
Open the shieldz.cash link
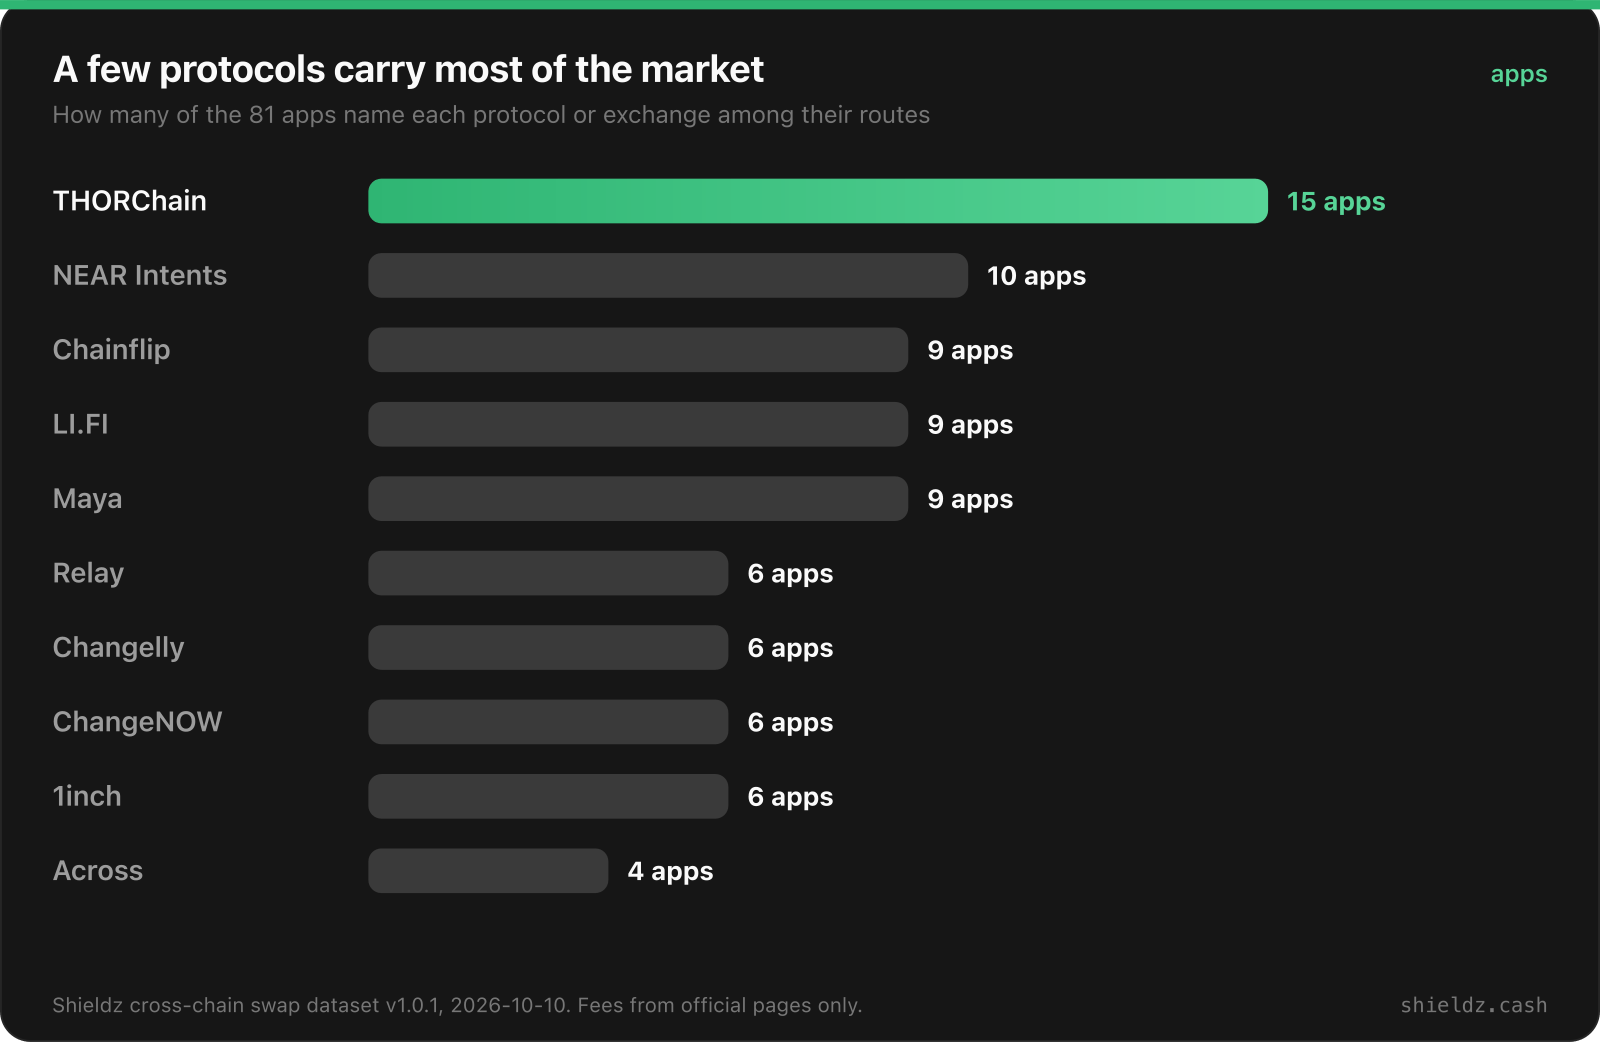pos(1473,1005)
